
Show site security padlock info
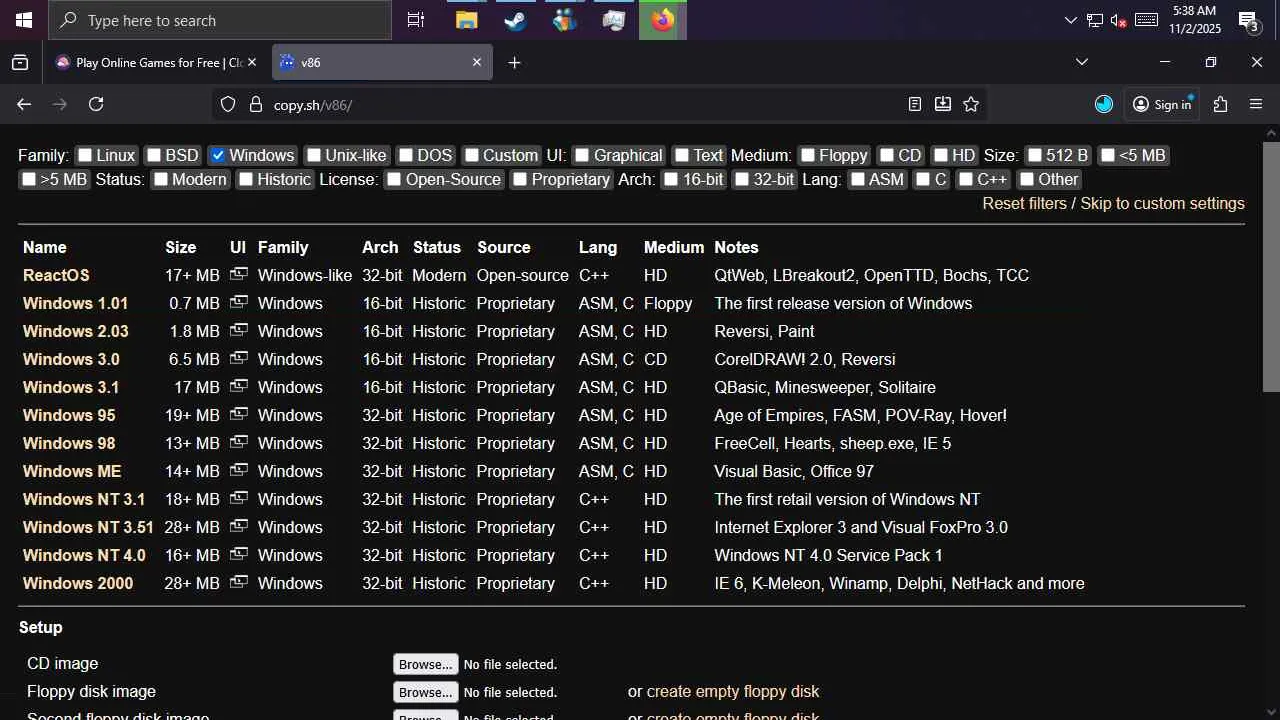255,104
